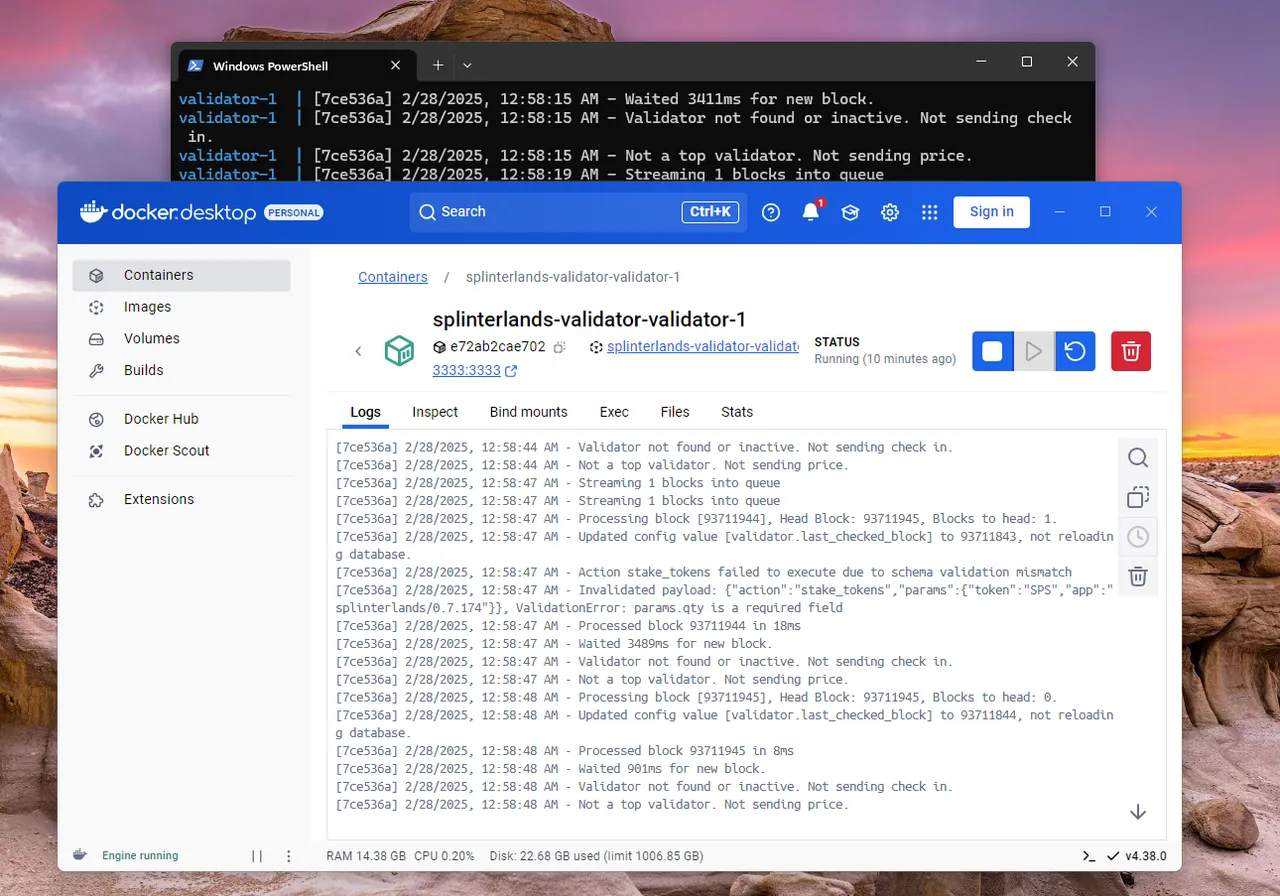Viewport: 1280px width, 896px height.
Task: Open PowerShell tab profile dropdown arrow
Action: [x=467, y=65]
